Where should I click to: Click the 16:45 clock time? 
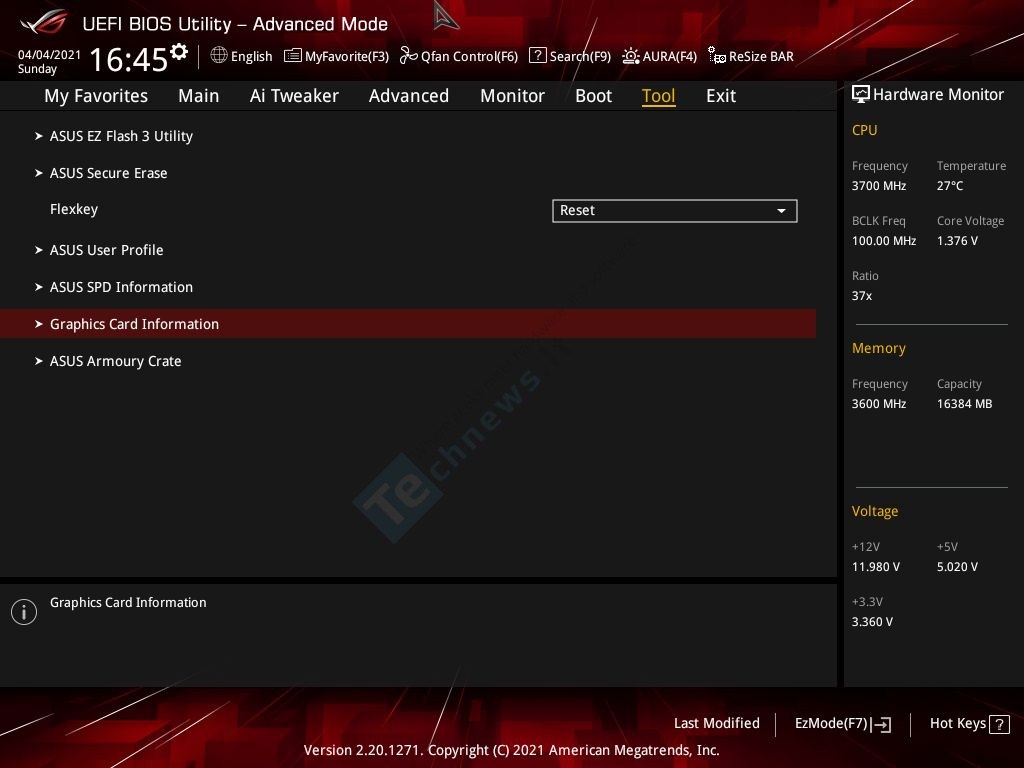point(129,59)
